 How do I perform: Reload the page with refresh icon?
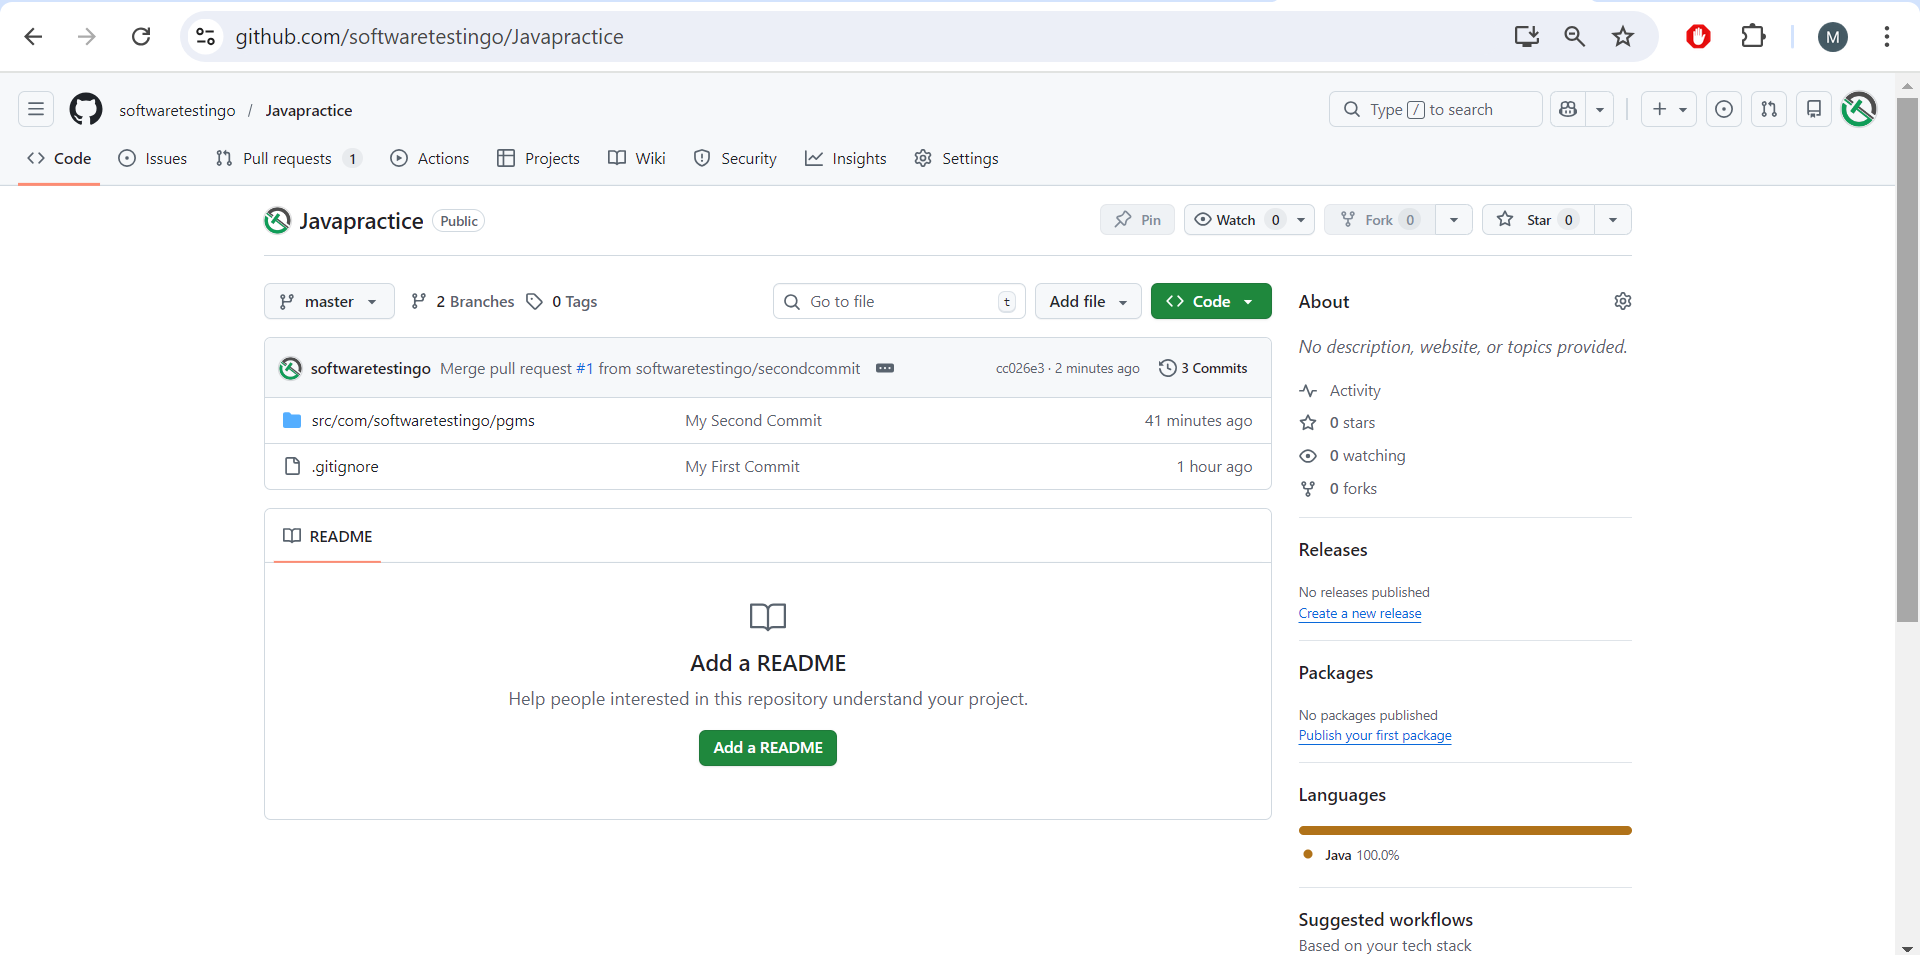point(141,37)
